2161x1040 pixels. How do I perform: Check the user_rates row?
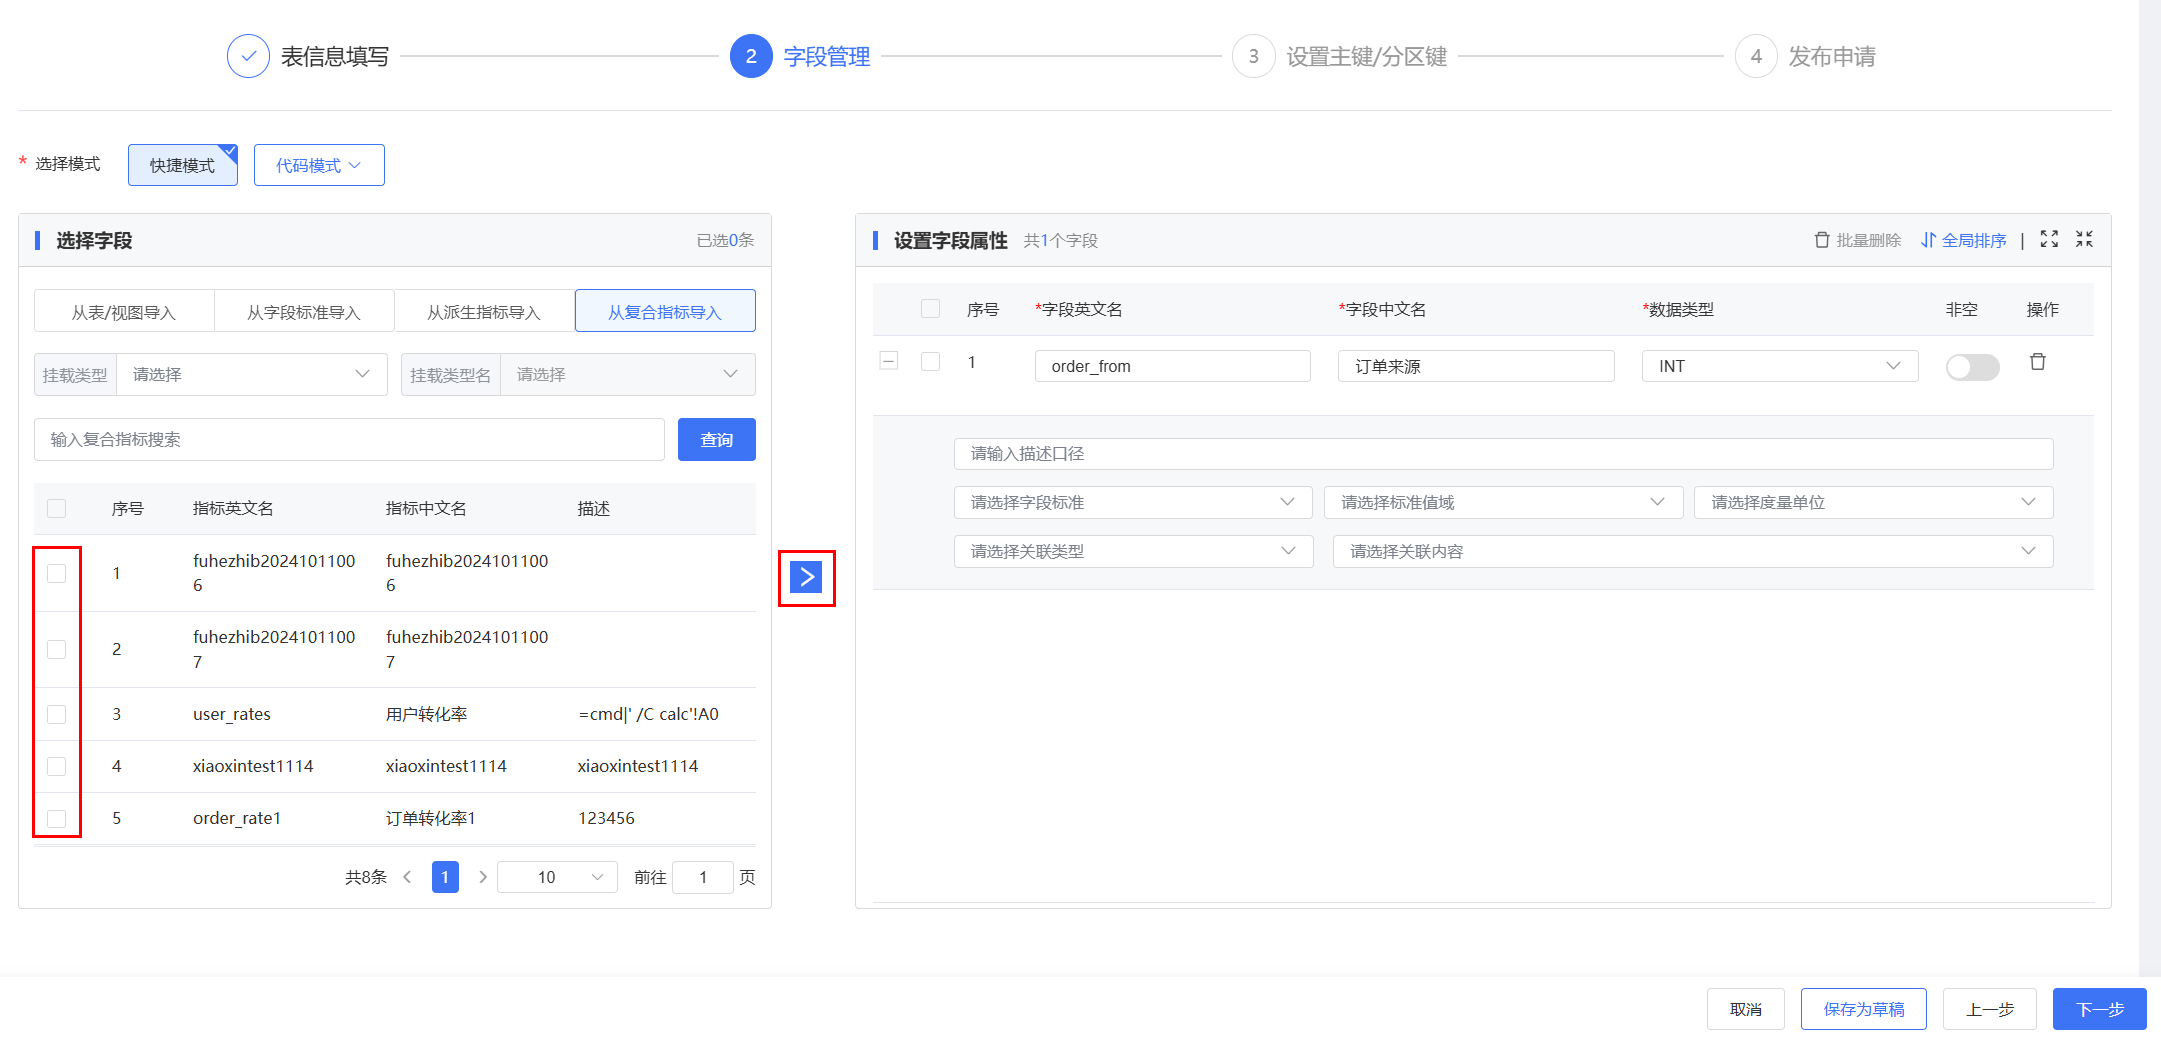point(57,714)
